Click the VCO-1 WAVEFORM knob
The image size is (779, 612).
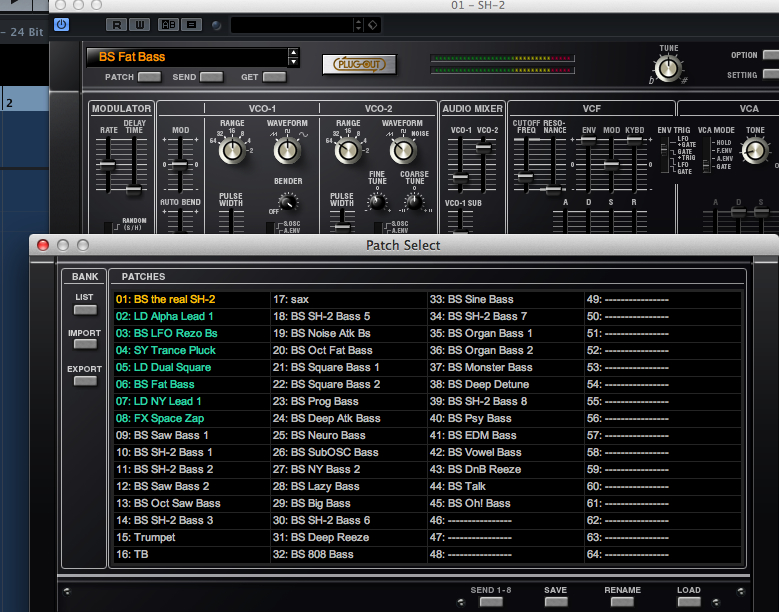(287, 151)
